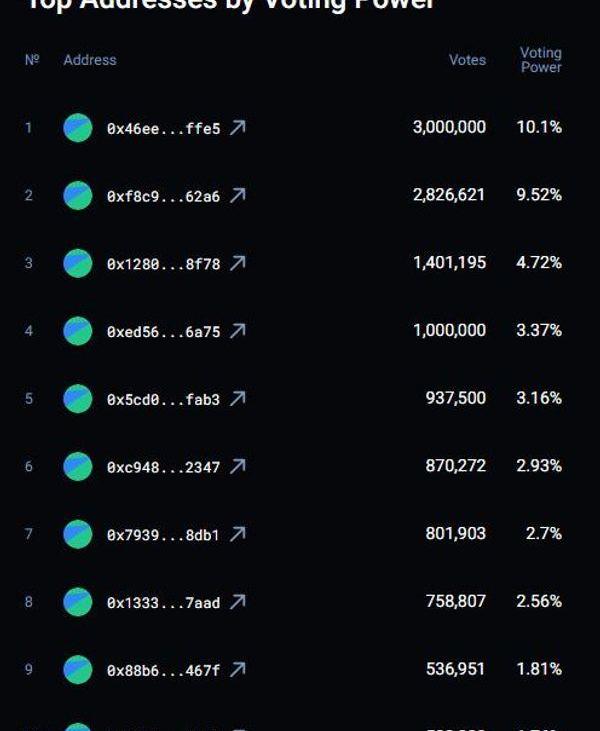
Task: Open address 0x5cd0...fab3 profile
Action: pos(163,399)
